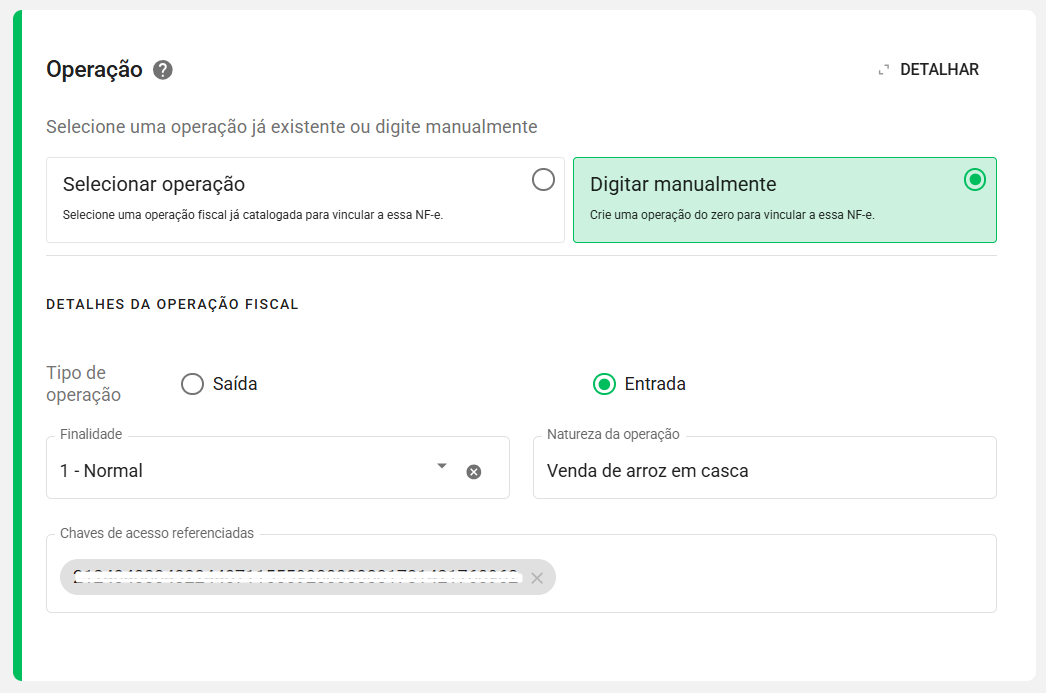The width and height of the screenshot is (1046, 693).
Task: Click the 'Operação' section heading
Action: (x=95, y=70)
